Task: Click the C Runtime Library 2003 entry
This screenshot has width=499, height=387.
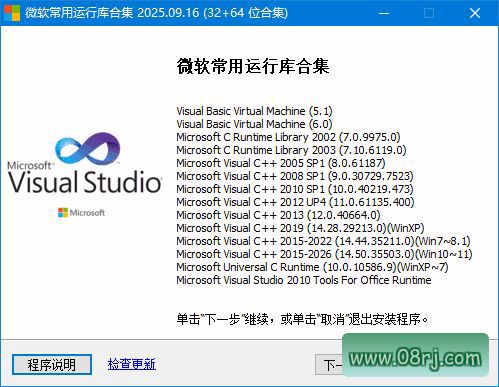Action: click(x=291, y=150)
